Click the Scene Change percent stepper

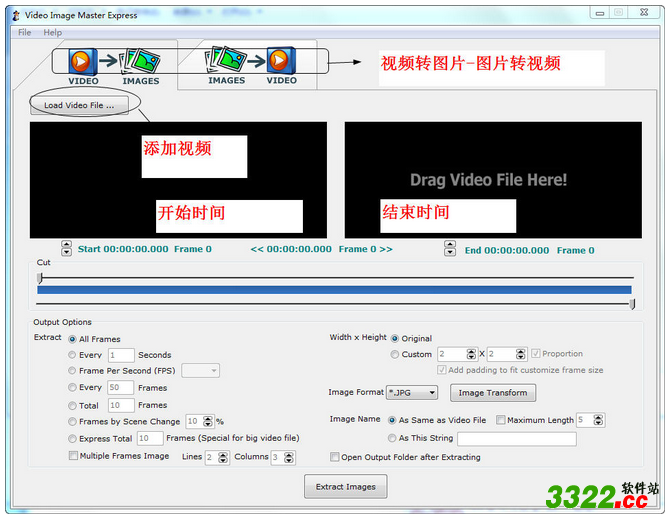207,421
